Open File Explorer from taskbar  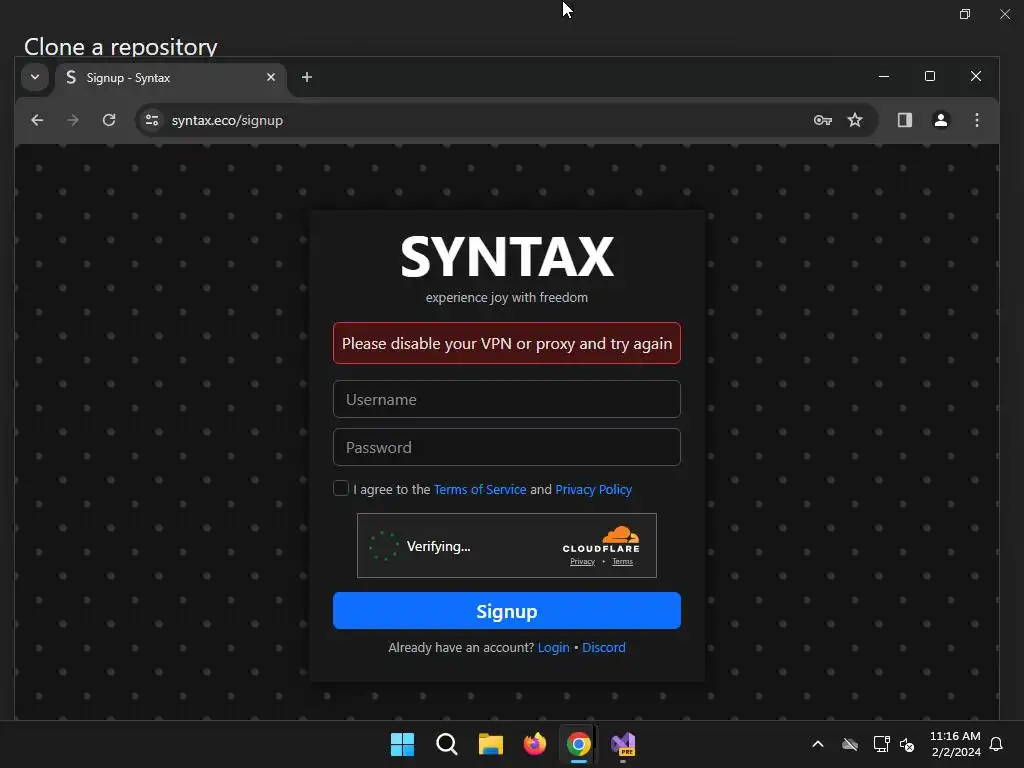pos(490,744)
